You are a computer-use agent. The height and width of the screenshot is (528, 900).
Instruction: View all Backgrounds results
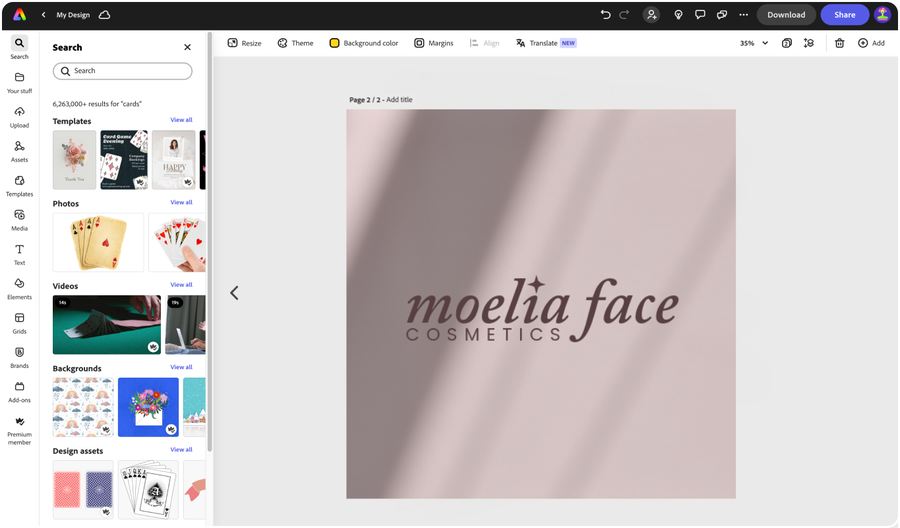point(181,367)
